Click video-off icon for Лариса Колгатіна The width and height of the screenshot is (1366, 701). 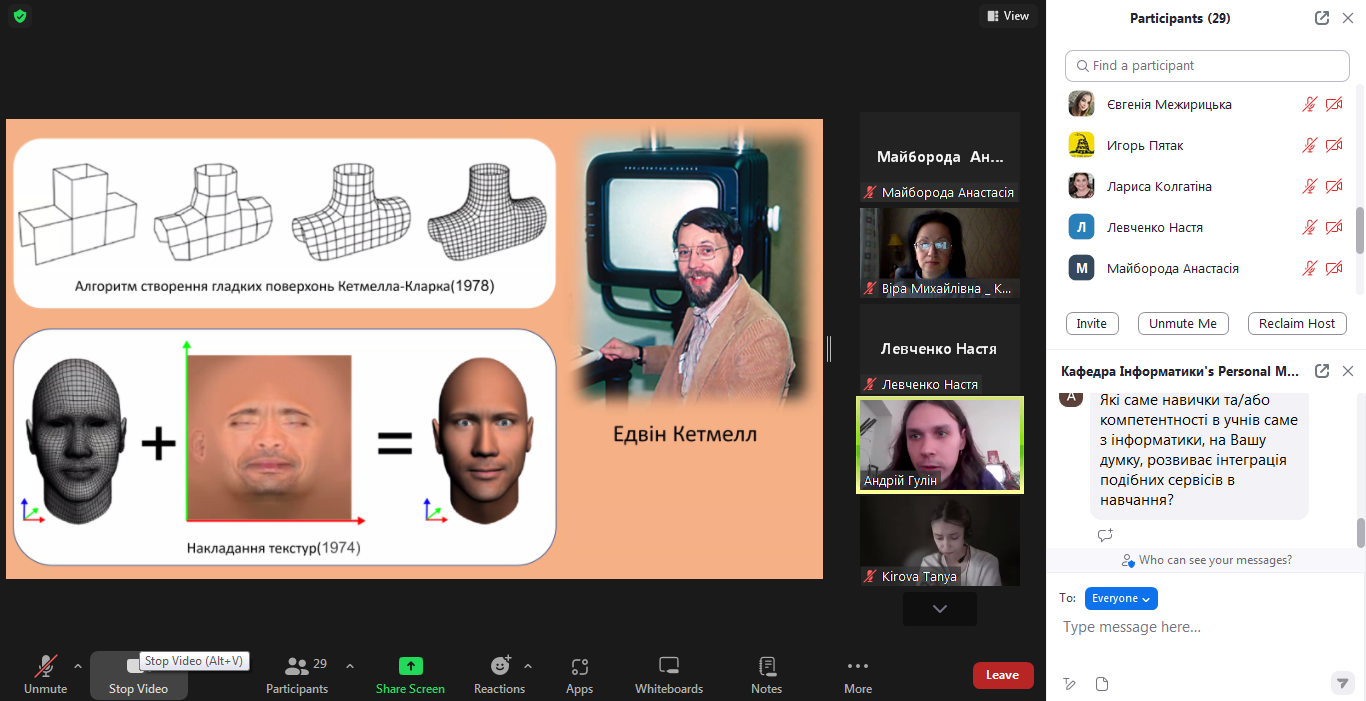tap(1334, 186)
